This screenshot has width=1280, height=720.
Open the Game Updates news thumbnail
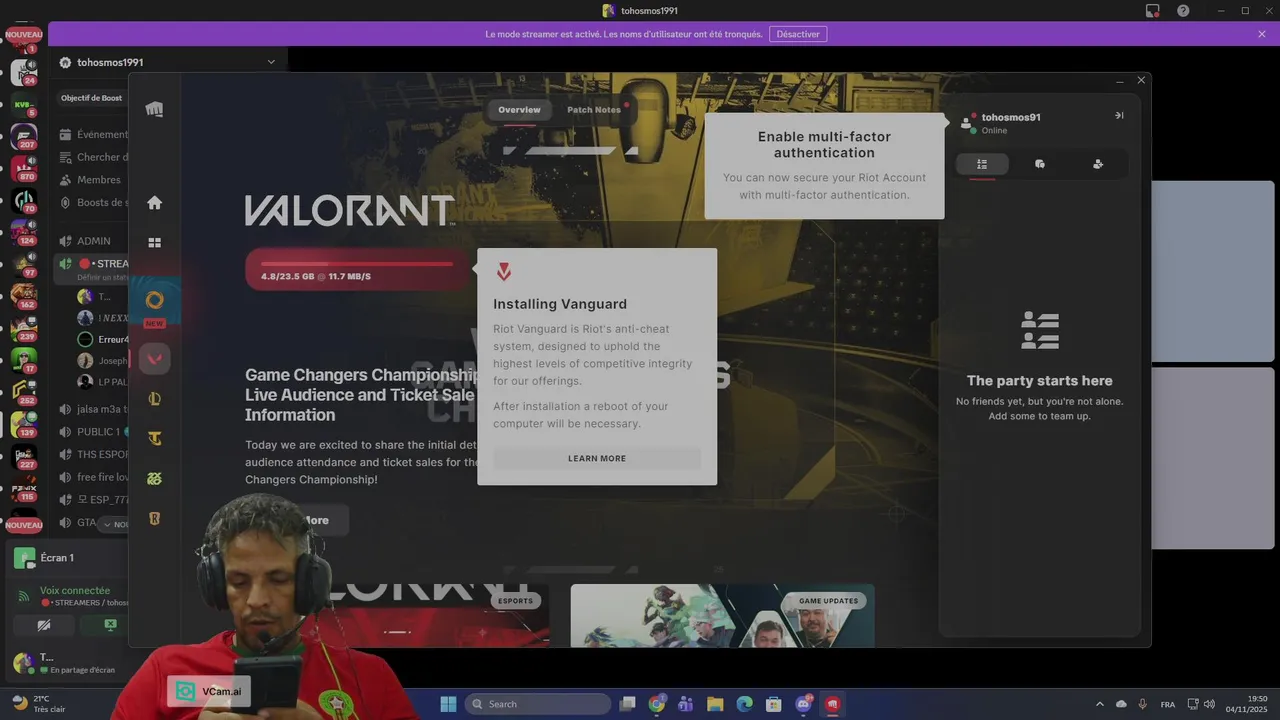[x=722, y=616]
